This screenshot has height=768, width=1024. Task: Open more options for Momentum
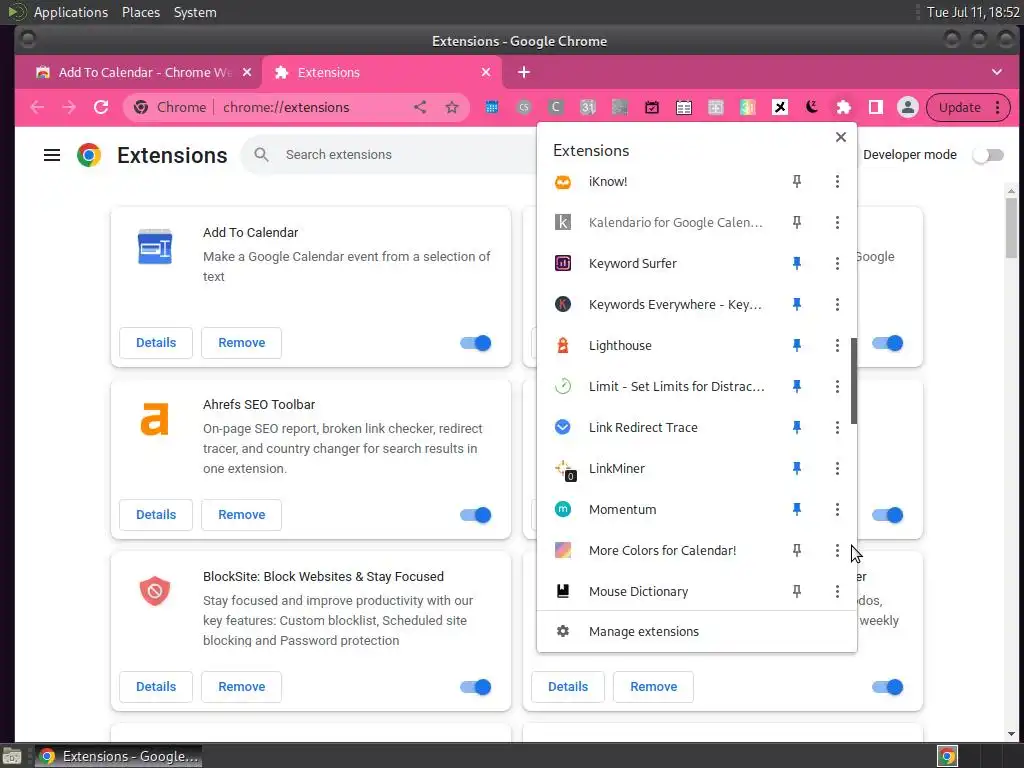[837, 509]
